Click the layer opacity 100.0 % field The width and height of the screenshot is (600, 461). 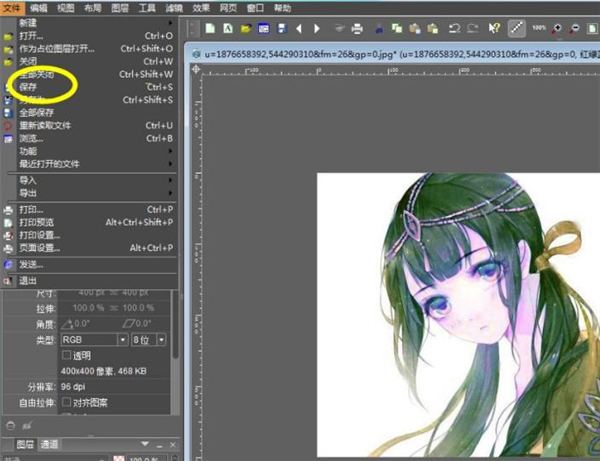point(148,458)
